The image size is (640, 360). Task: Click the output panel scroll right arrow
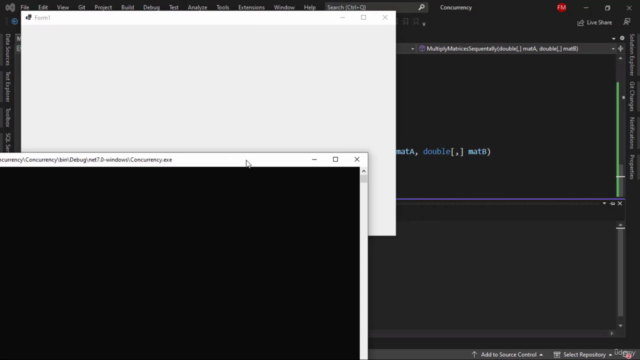tap(611, 333)
